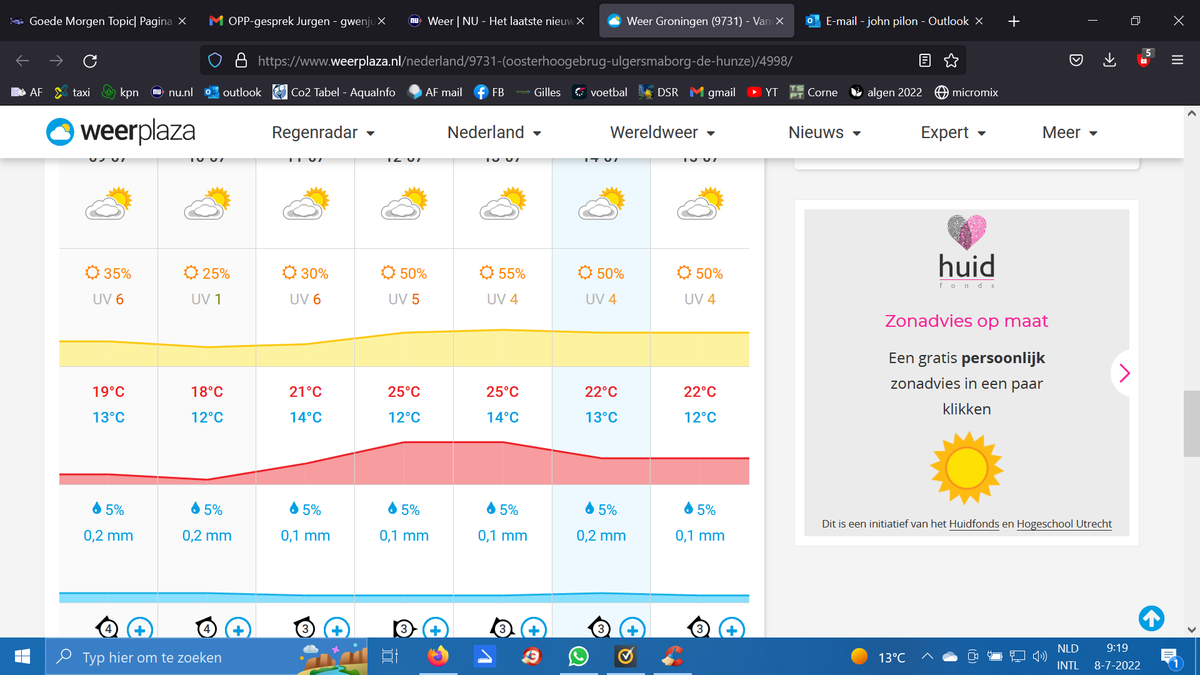
Task: Open the YT bookmark
Action: coord(764,92)
